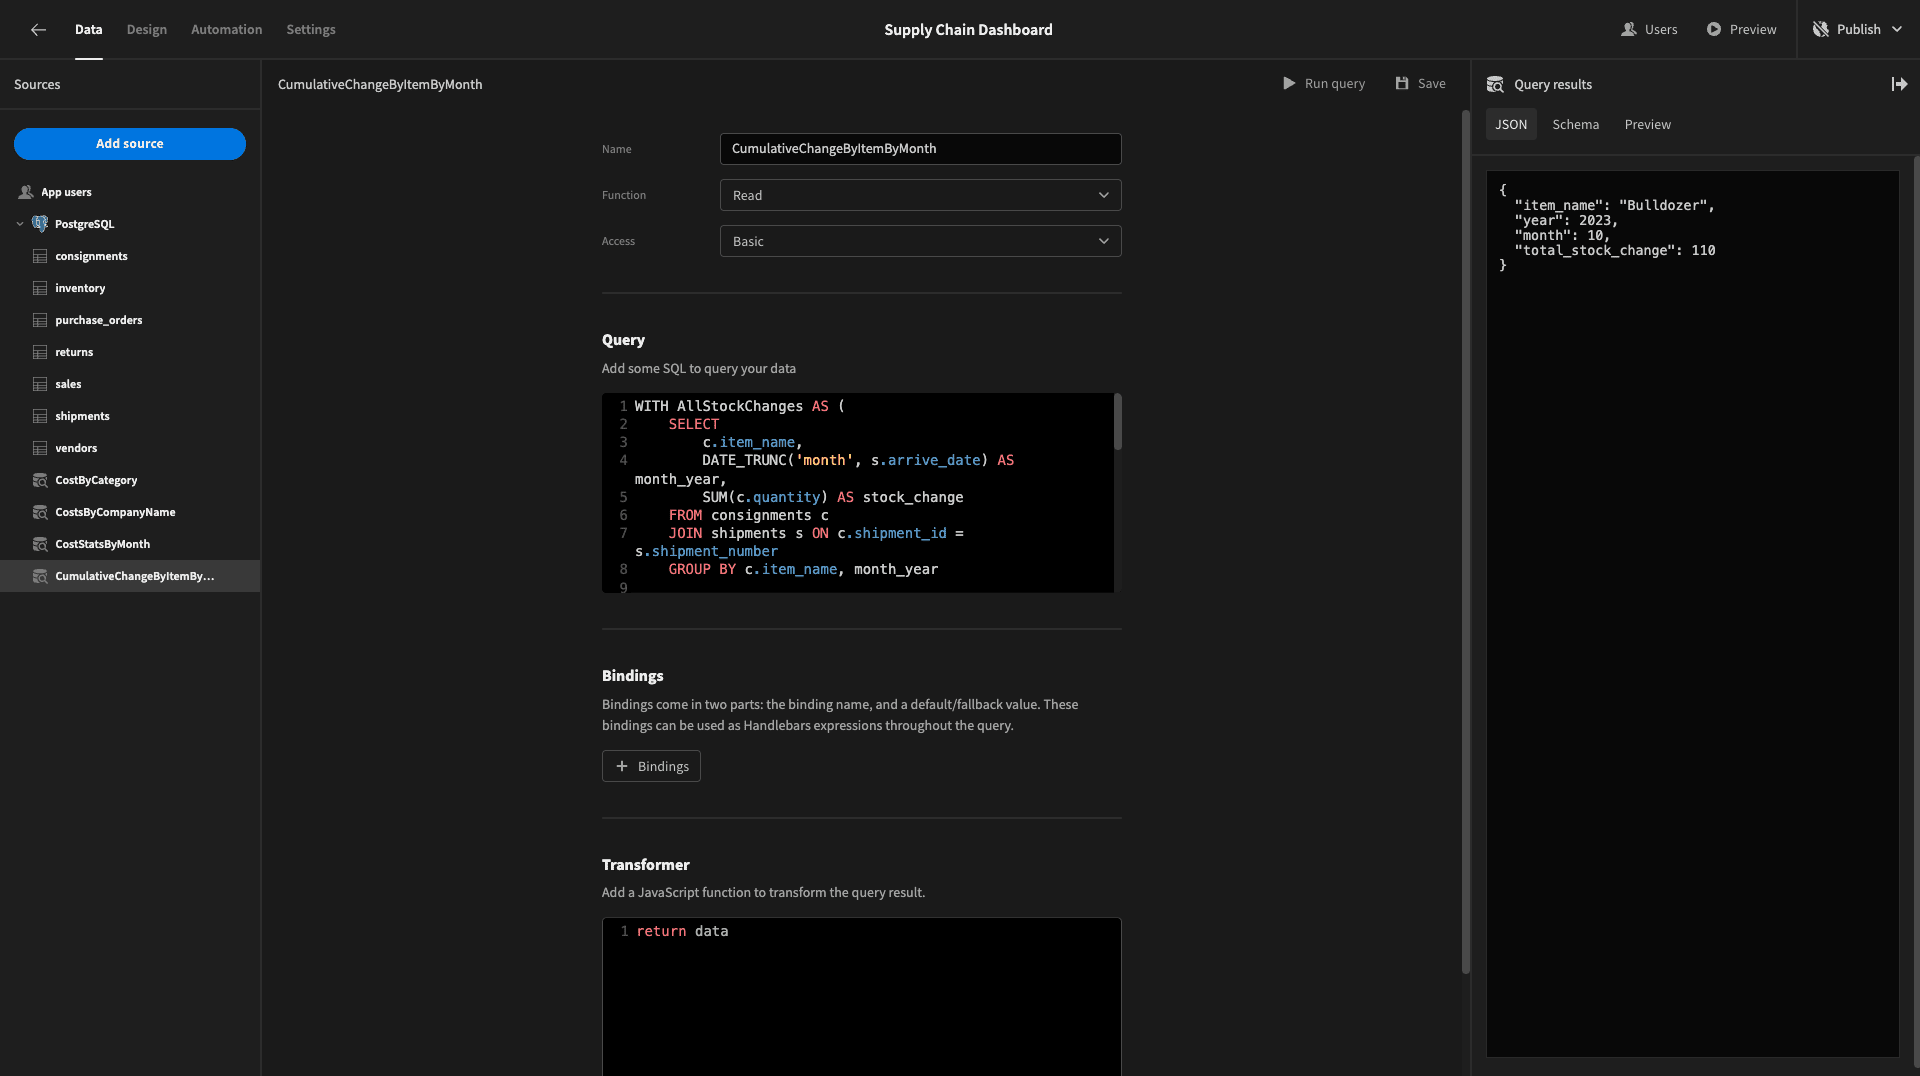Click the inventory table icon

point(40,288)
